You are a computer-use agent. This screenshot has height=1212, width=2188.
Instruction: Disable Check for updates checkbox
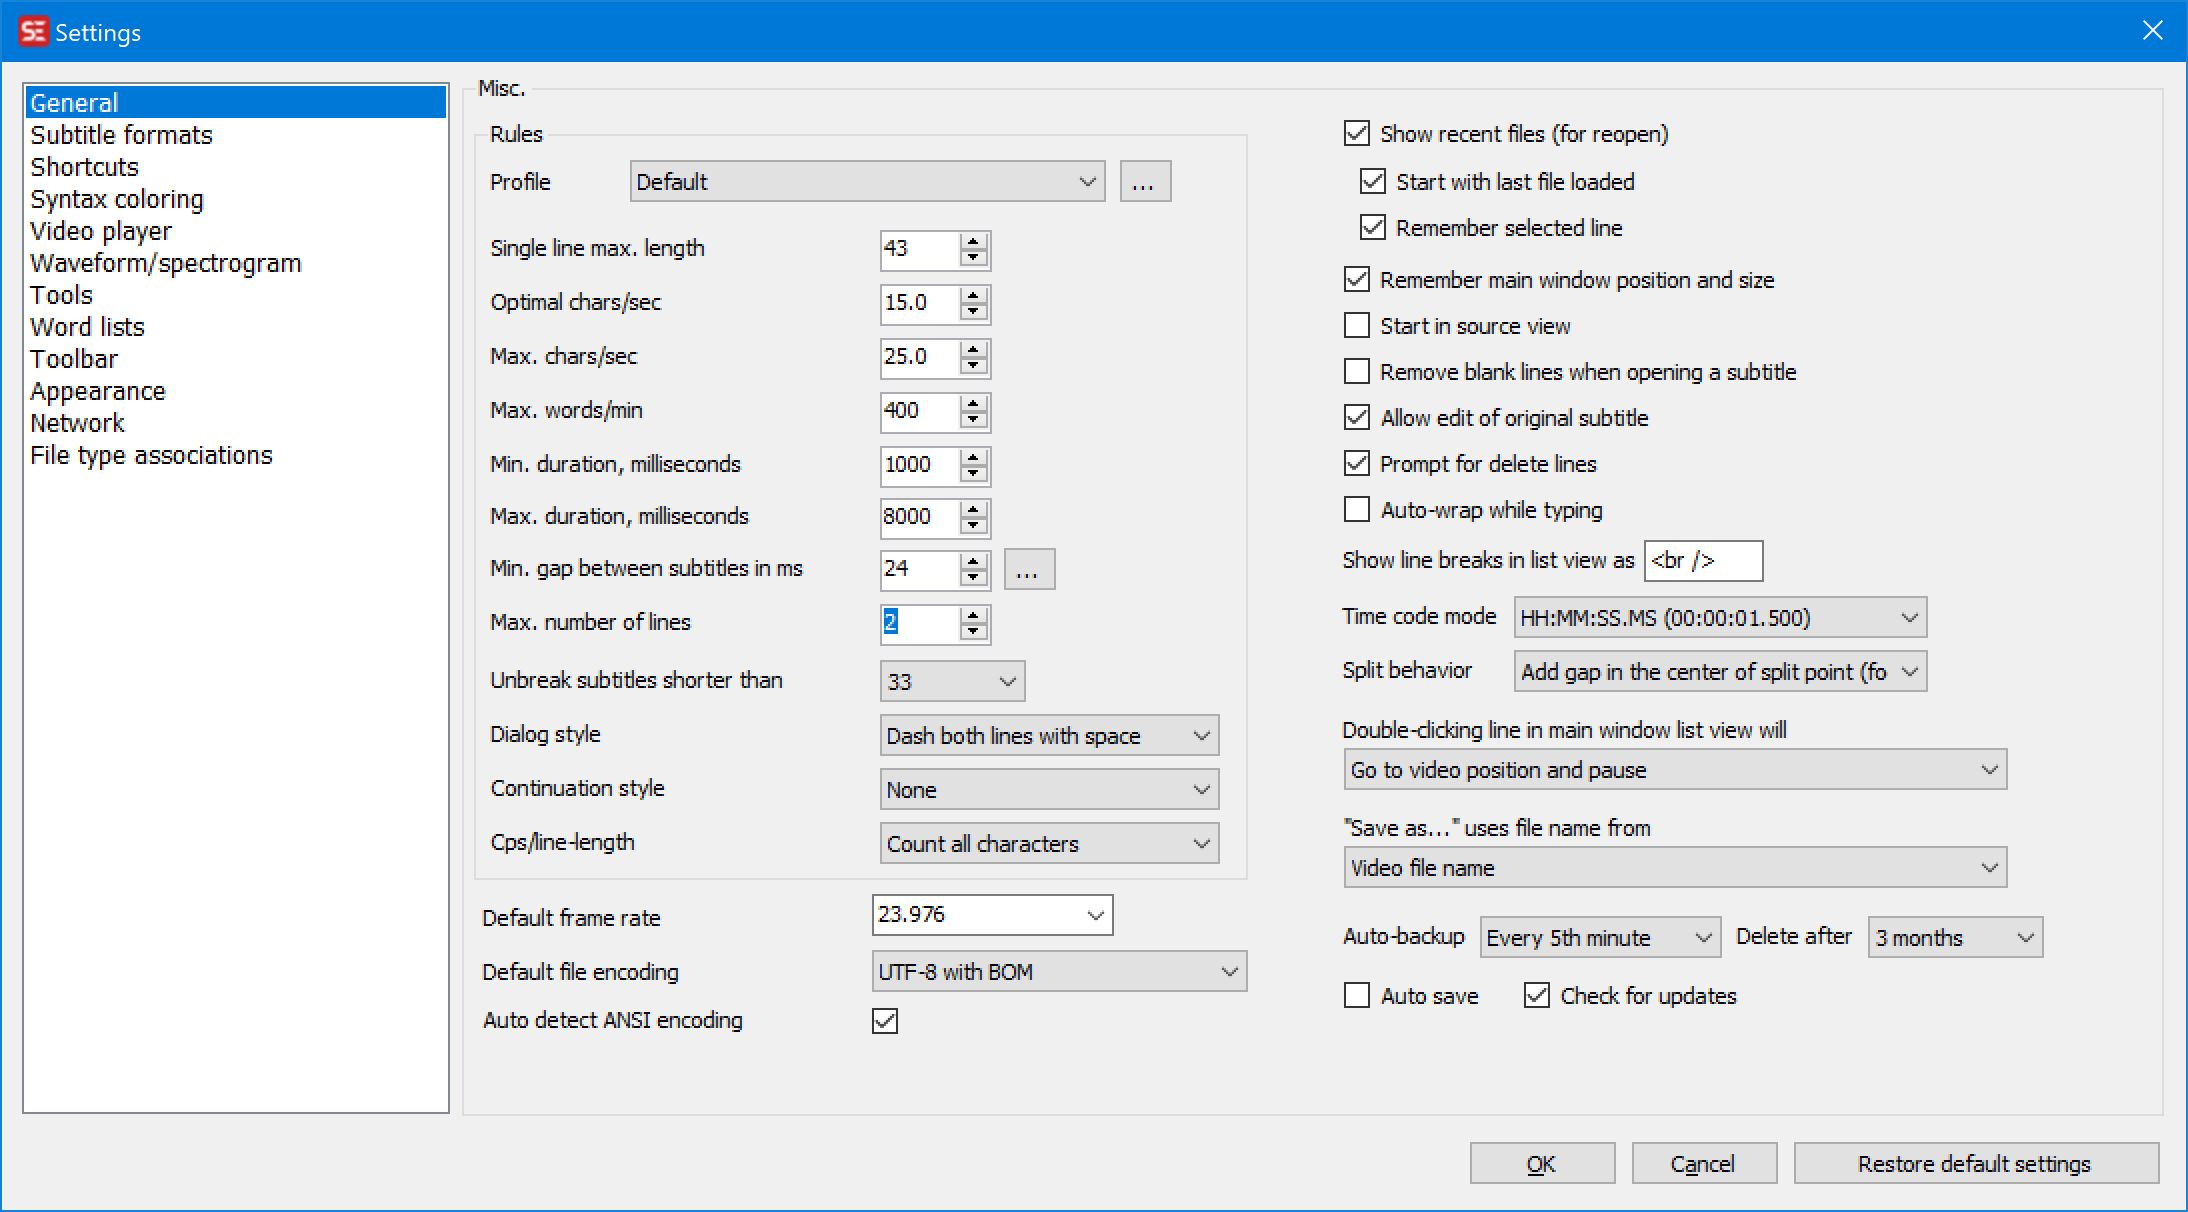pos(1537,996)
